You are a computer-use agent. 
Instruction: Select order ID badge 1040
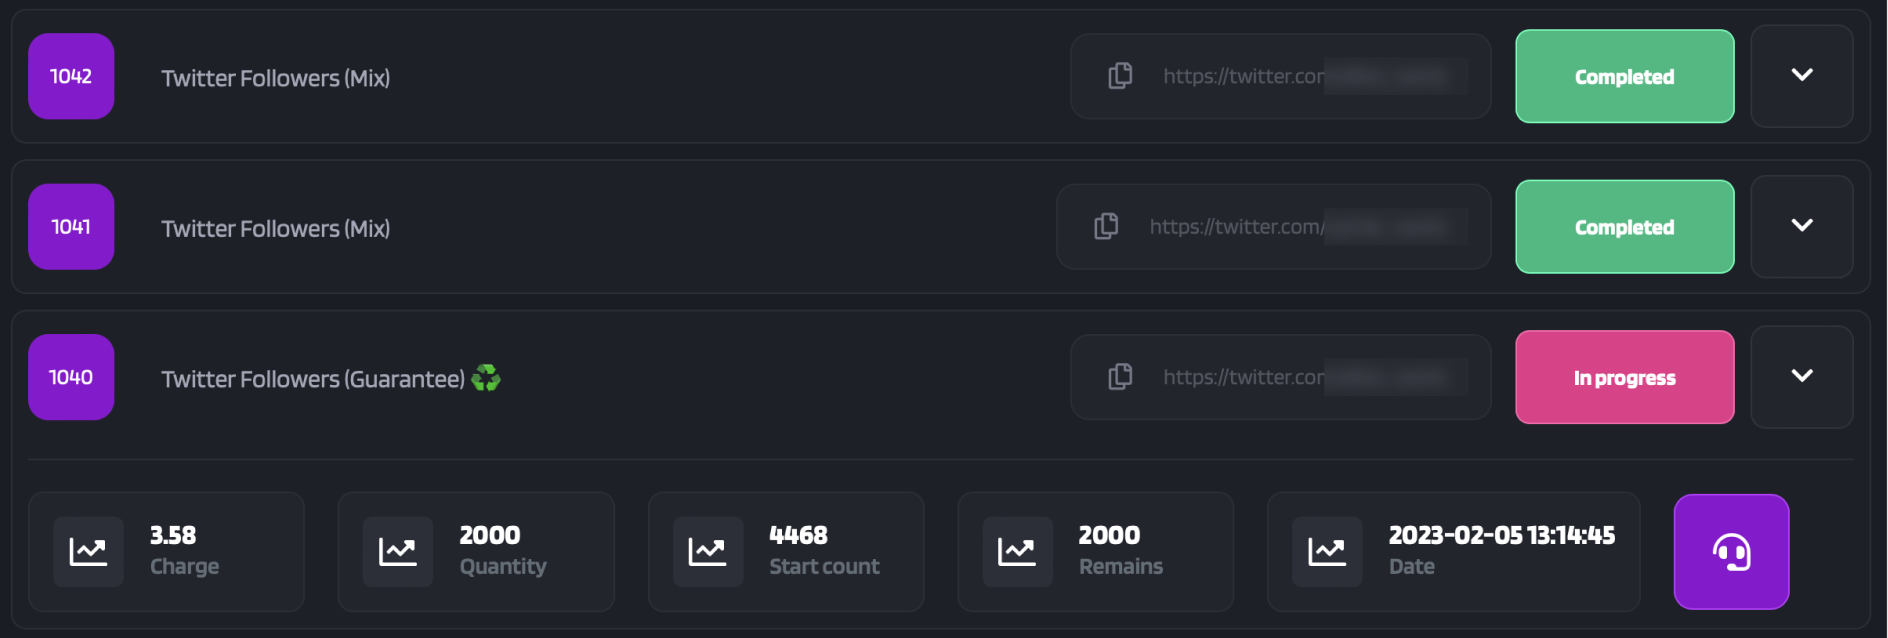coord(71,377)
